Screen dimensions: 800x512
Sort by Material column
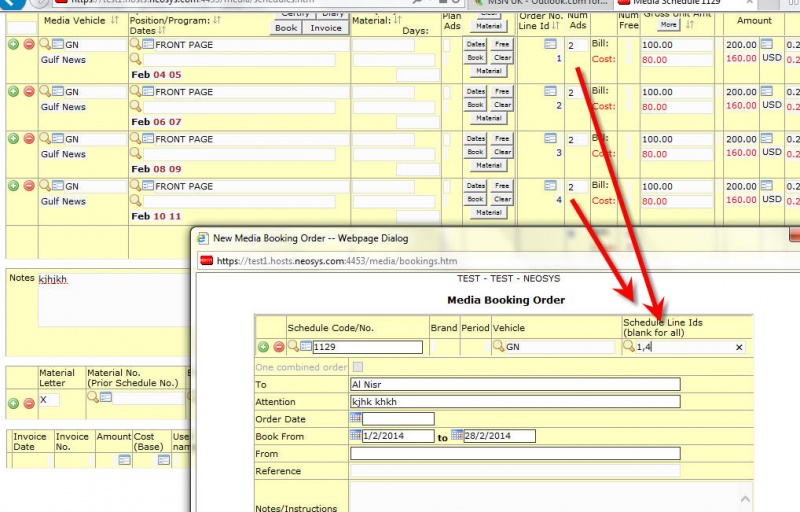pyautogui.click(x=397, y=20)
